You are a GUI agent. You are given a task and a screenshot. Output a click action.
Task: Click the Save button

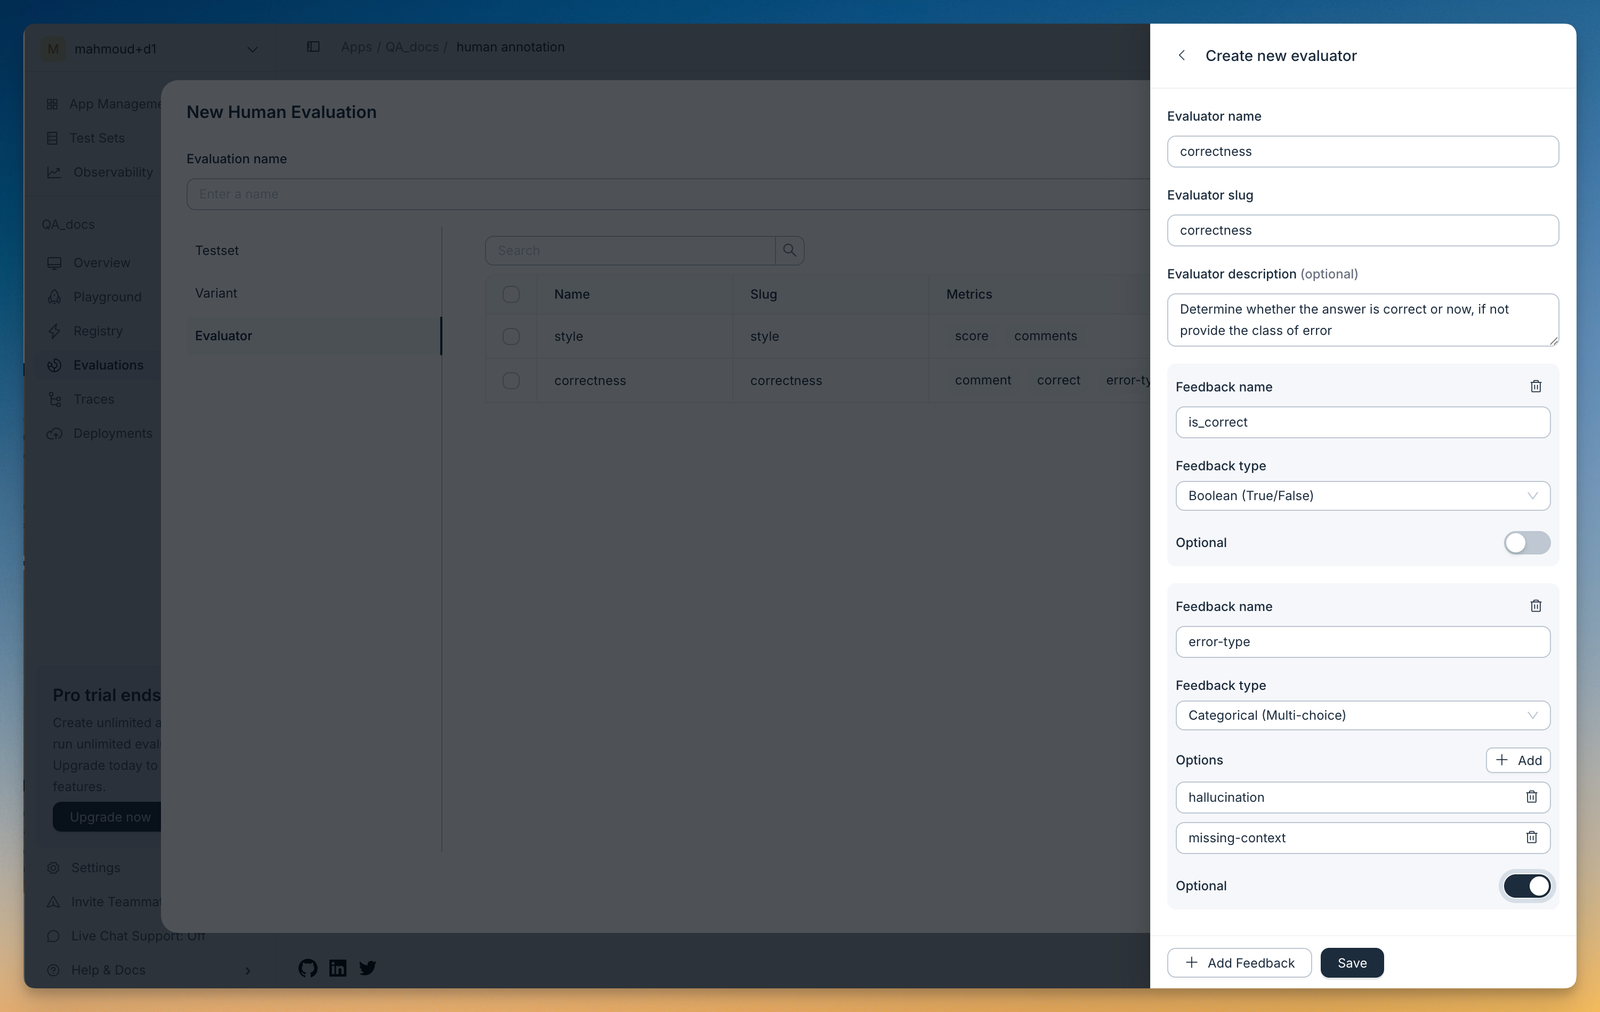(x=1352, y=962)
